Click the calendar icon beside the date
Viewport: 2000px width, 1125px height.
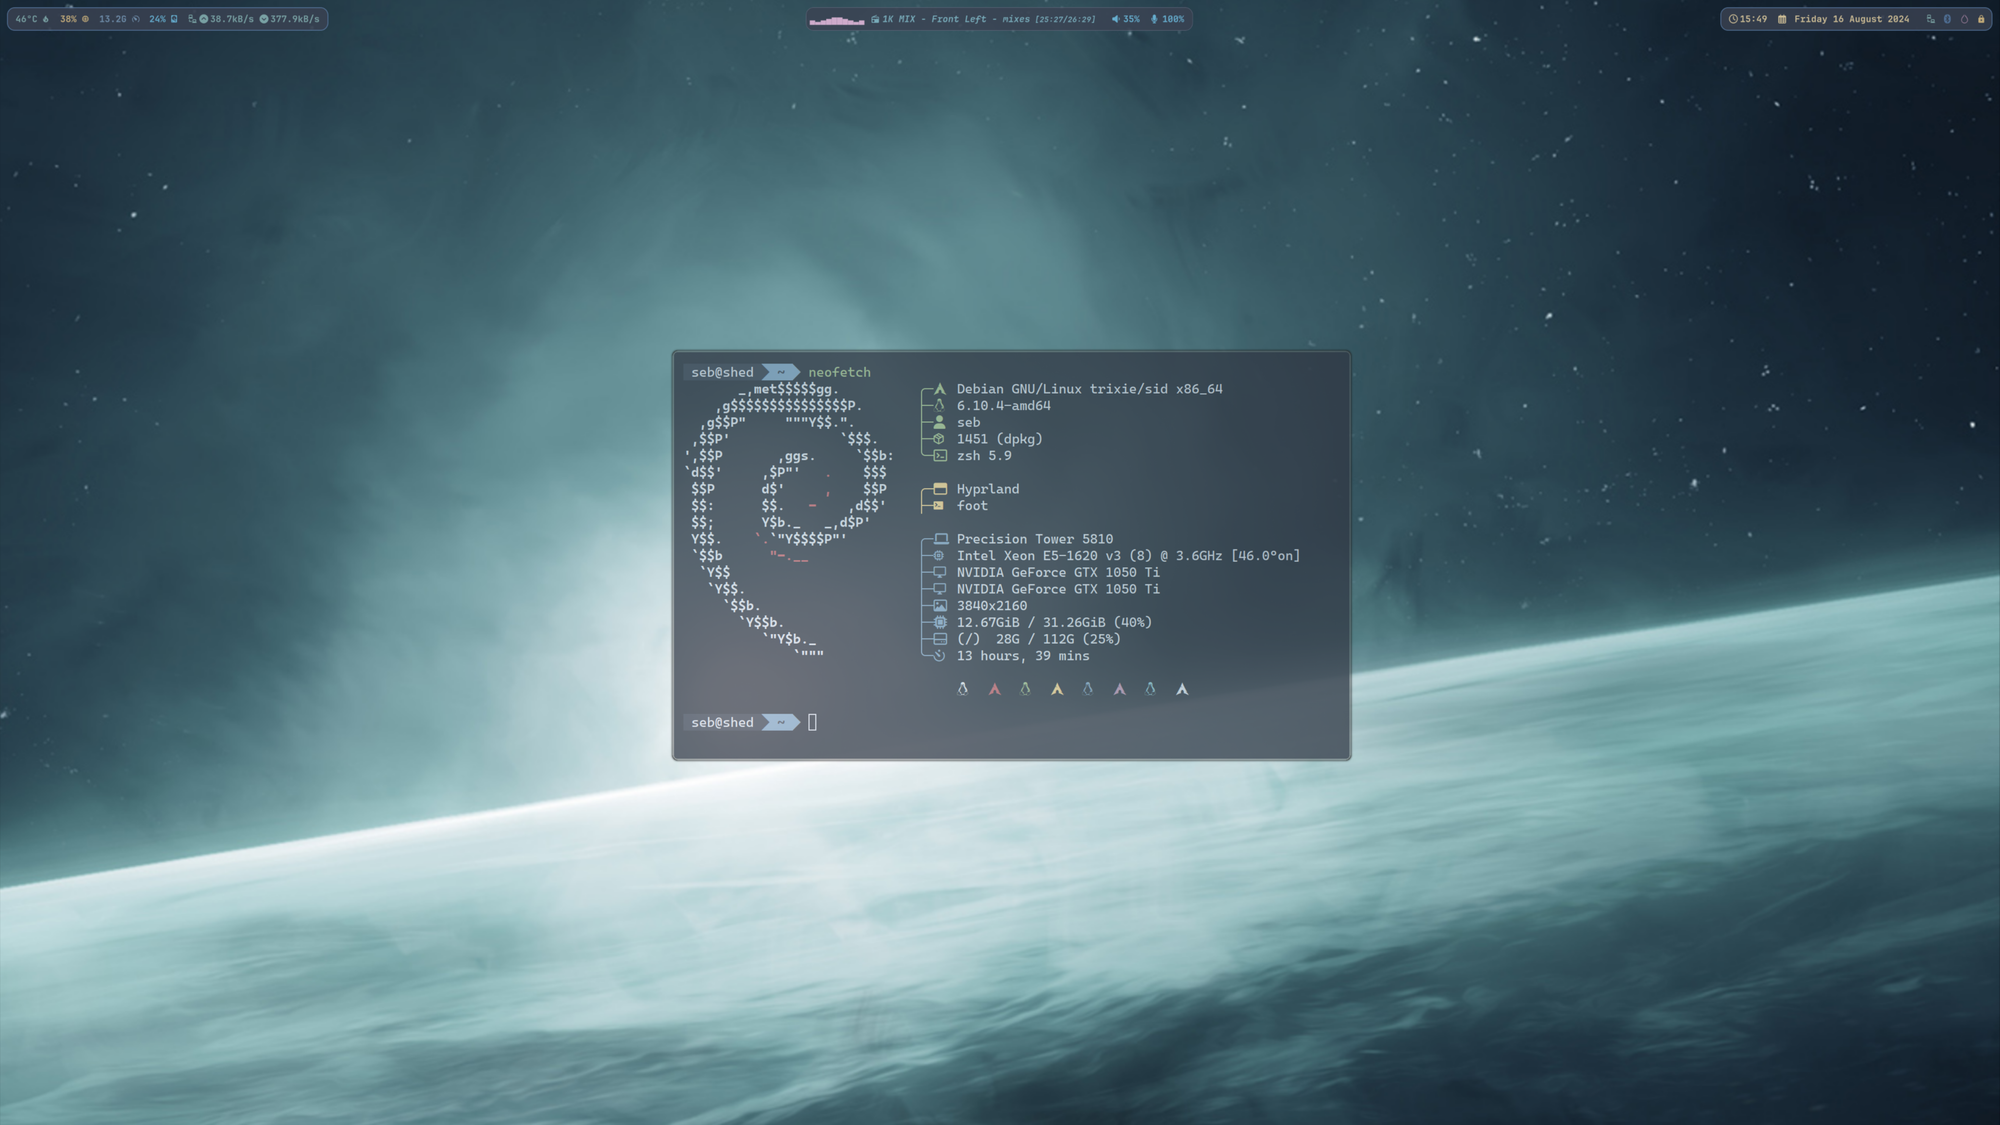(1782, 19)
